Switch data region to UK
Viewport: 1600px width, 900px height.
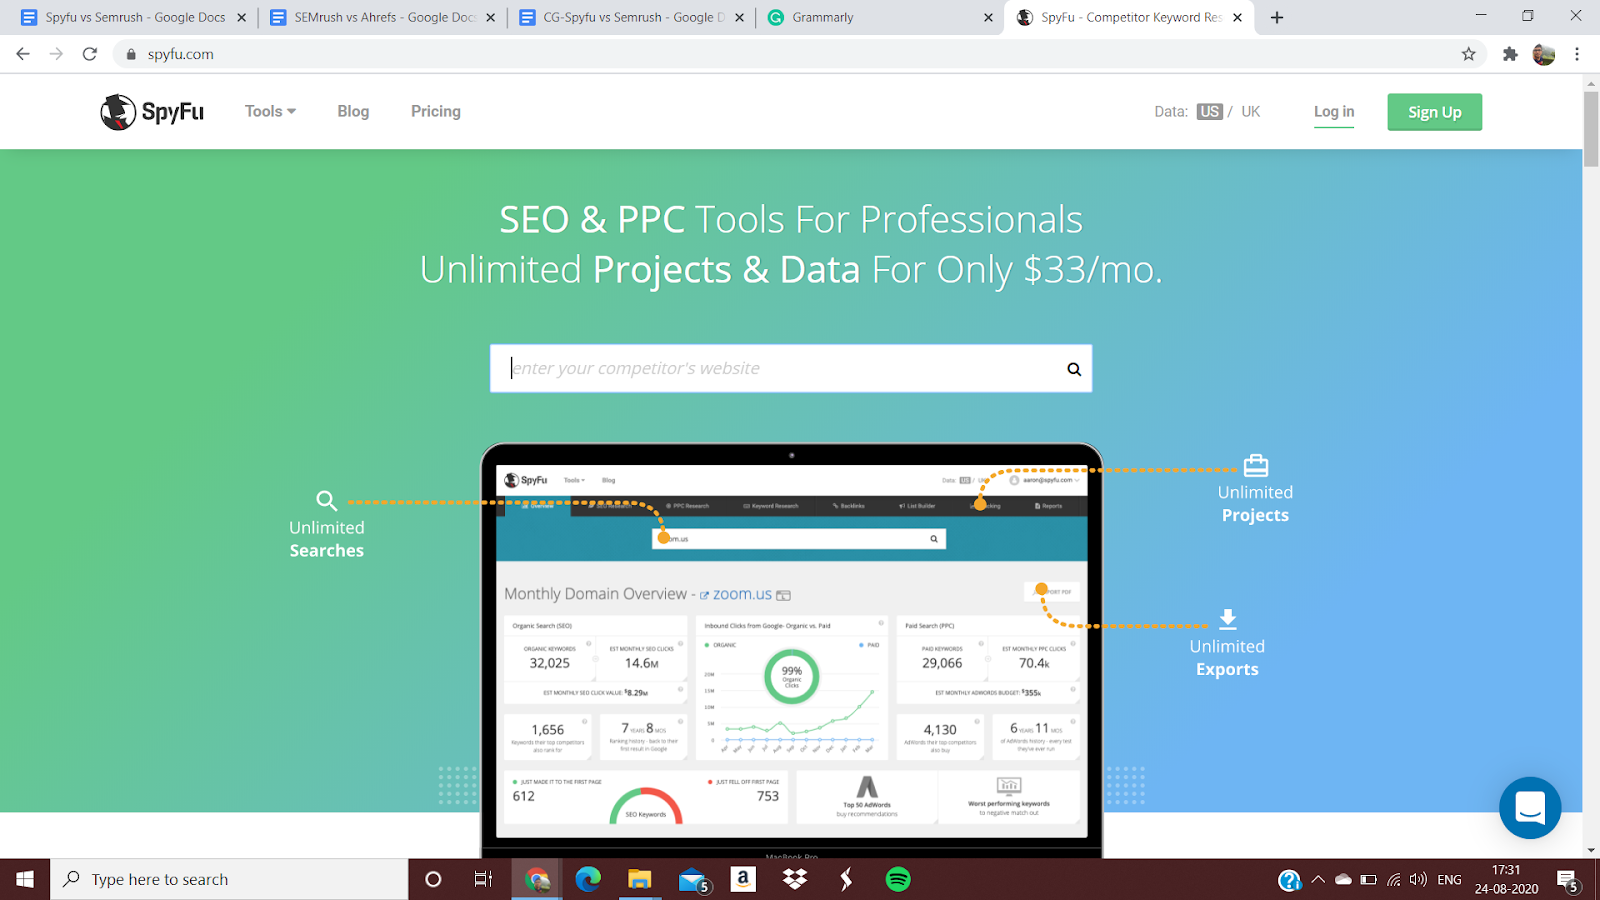(1251, 111)
